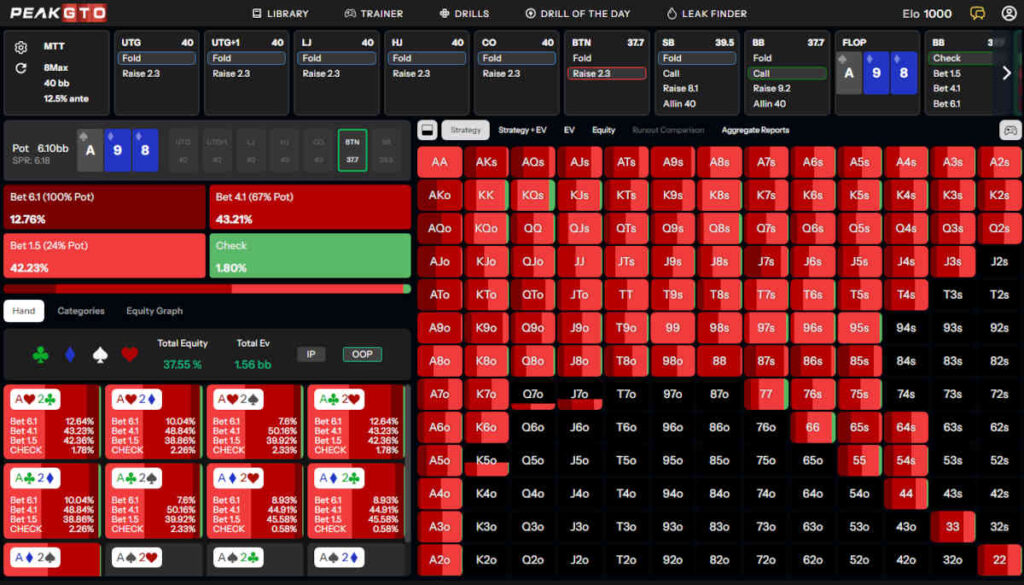Select the AKs cell in the range grid

486,162
